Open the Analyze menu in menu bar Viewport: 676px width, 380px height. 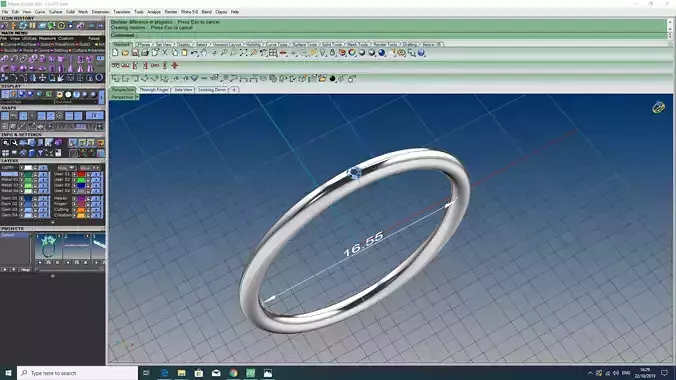pyautogui.click(x=154, y=12)
